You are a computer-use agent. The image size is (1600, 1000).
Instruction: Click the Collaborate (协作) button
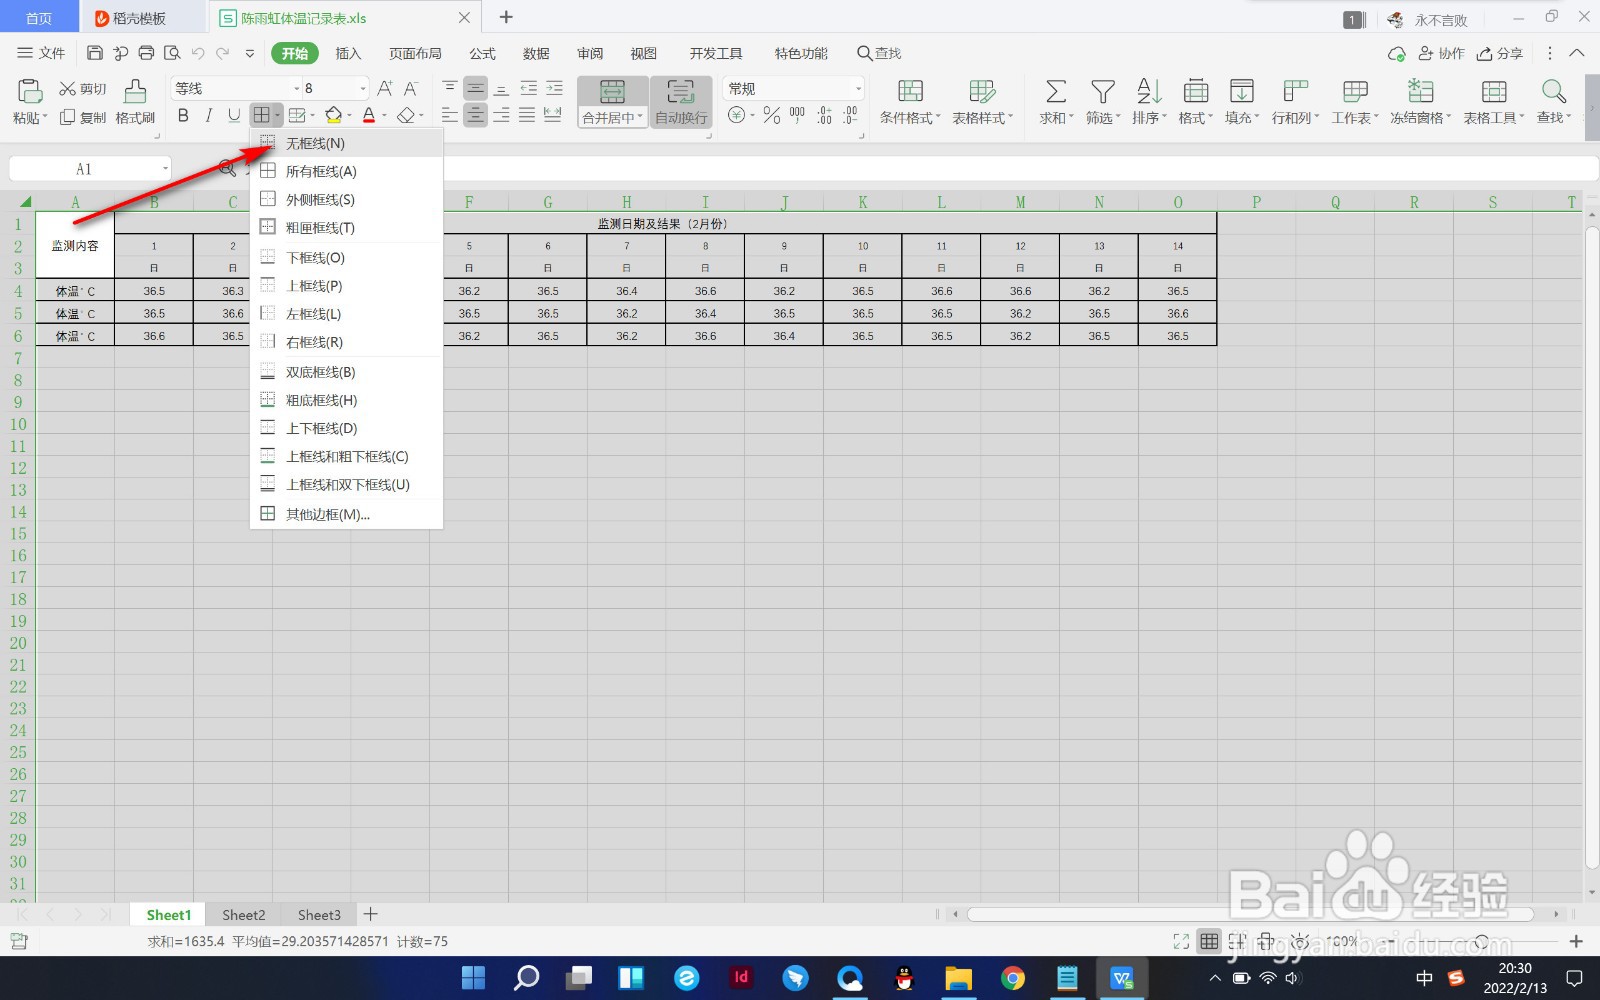point(1441,53)
